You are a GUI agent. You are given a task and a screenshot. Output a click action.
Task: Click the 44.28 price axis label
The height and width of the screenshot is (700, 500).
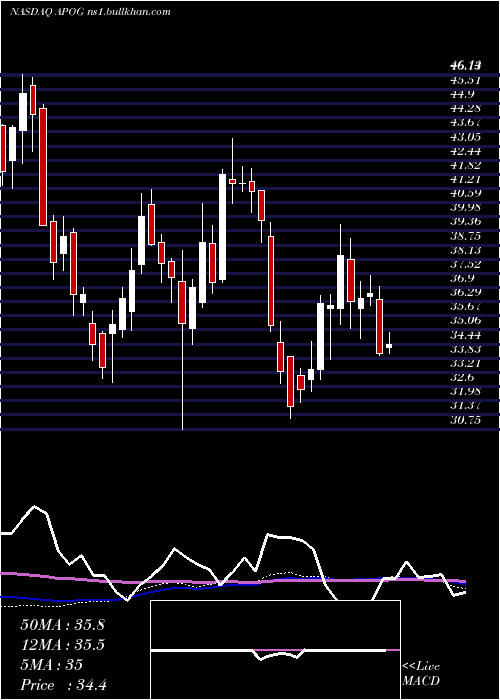[466, 108]
